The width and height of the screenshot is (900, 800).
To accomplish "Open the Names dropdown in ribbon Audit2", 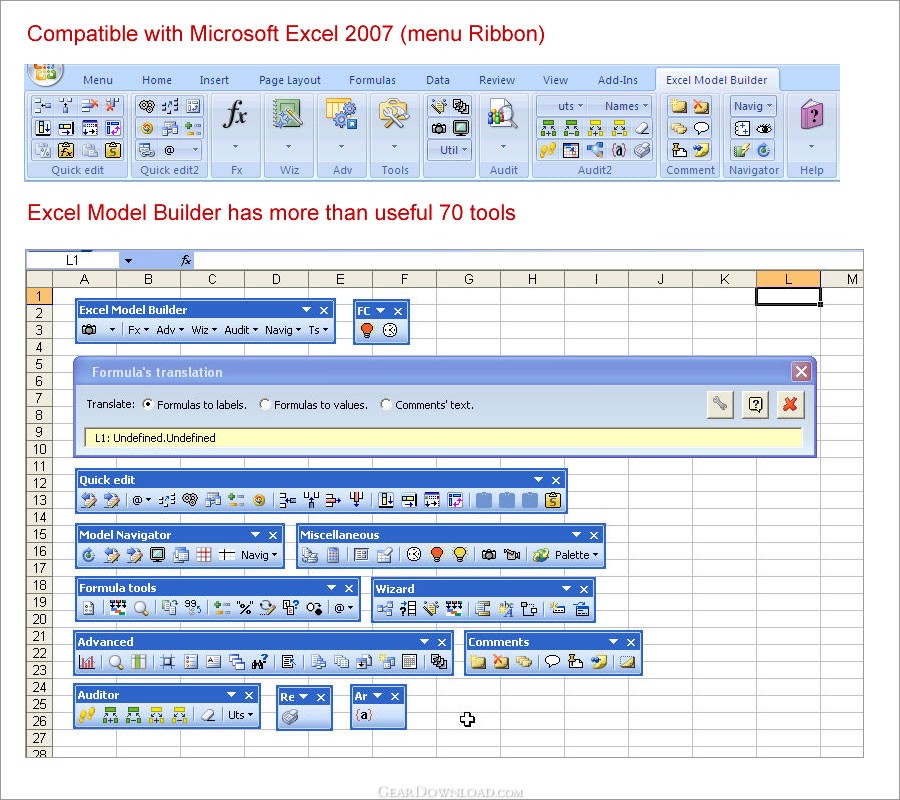I will 626,106.
